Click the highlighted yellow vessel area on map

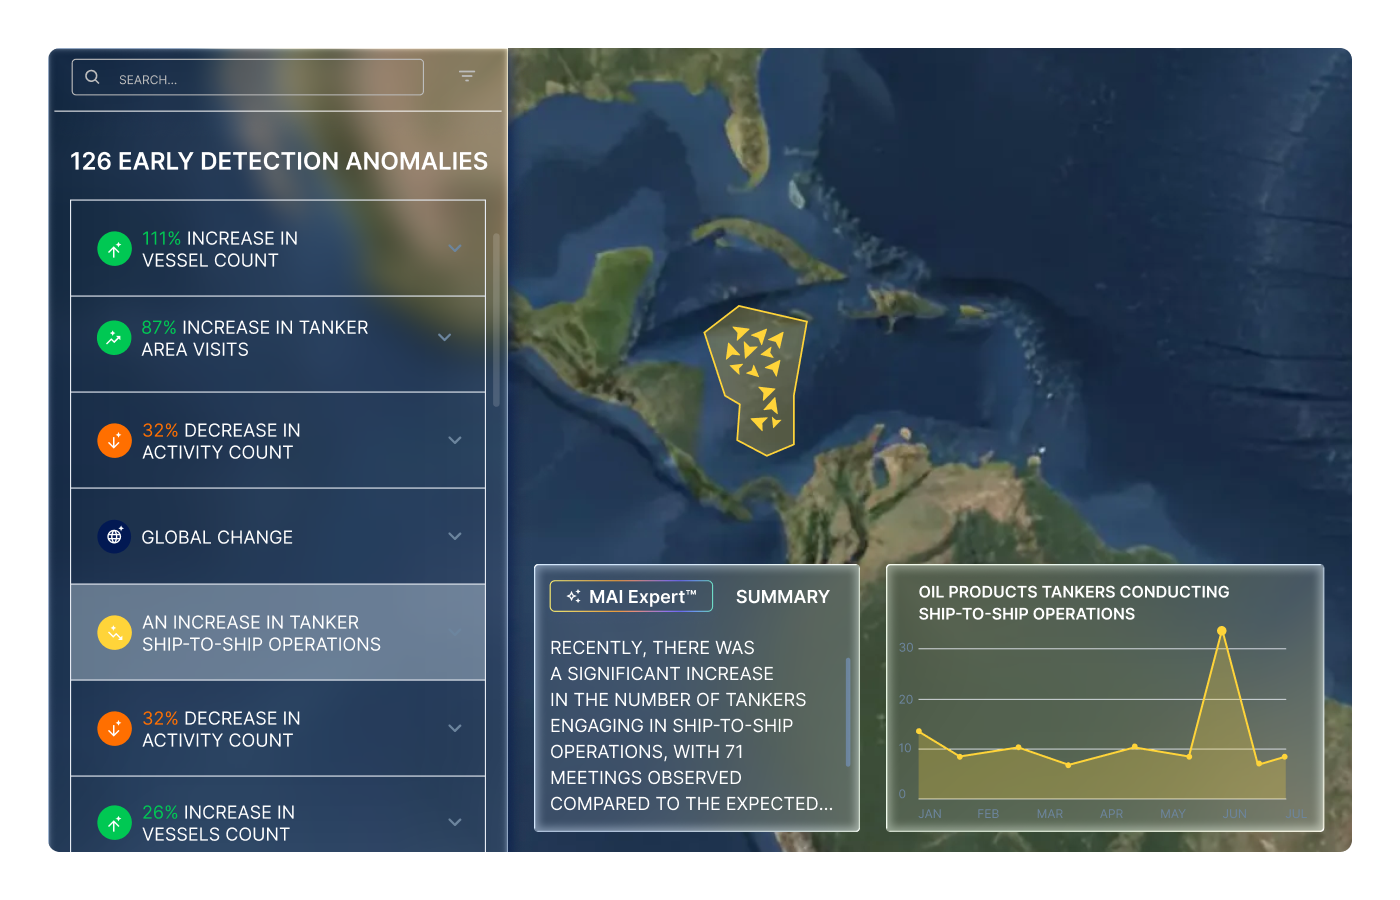(756, 381)
